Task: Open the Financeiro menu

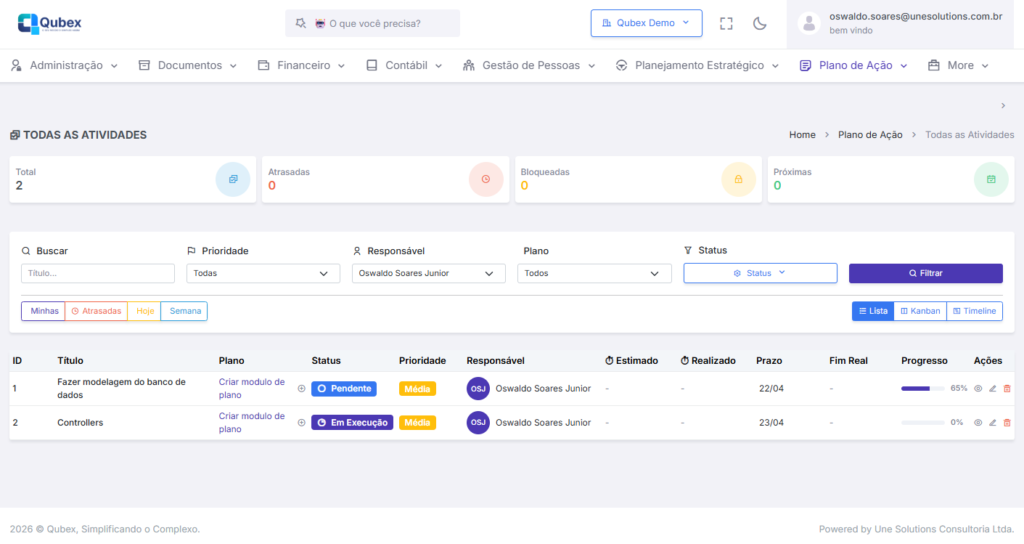Action: 301,65
